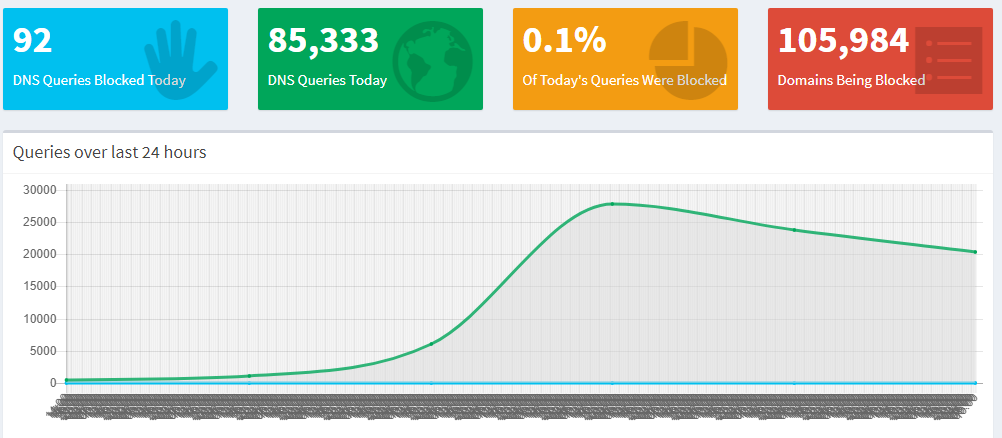This screenshot has height=438, width=1002.
Task: Click the Queries over last 24 hours heading
Action: pos(110,153)
